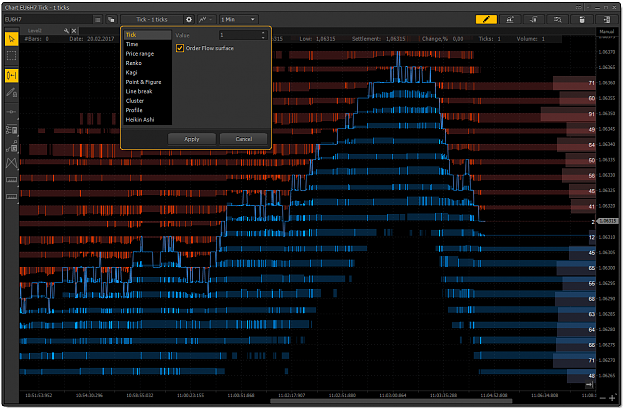This screenshot has height=410, width=625.
Task: Choose Kagi chart type
Action: (x=147, y=73)
